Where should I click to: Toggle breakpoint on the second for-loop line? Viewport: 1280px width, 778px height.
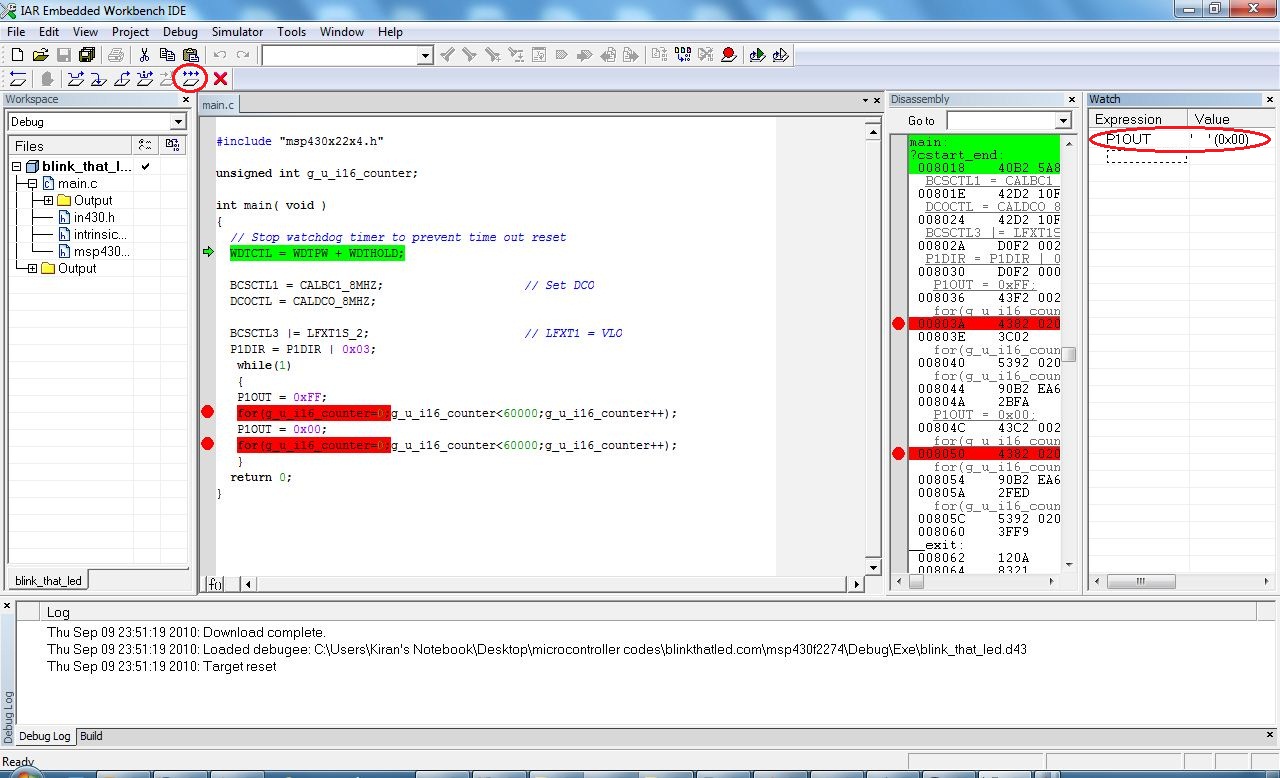(x=207, y=444)
